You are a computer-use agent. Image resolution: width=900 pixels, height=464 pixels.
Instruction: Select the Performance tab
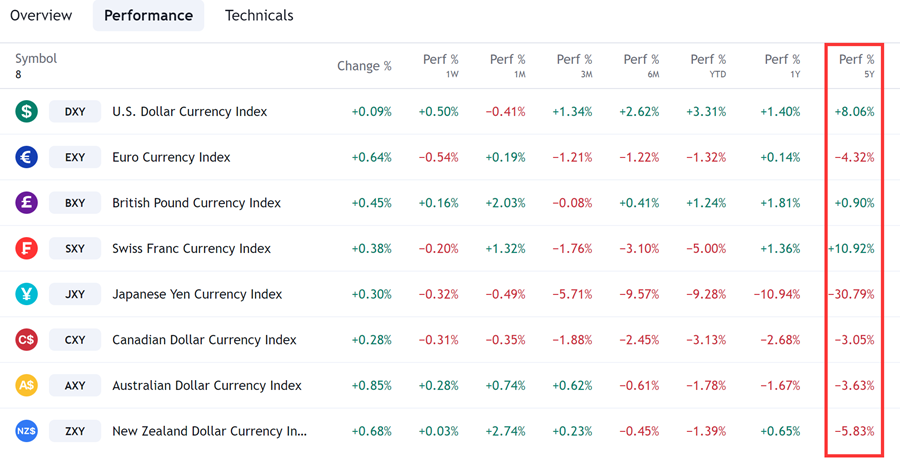tap(148, 16)
